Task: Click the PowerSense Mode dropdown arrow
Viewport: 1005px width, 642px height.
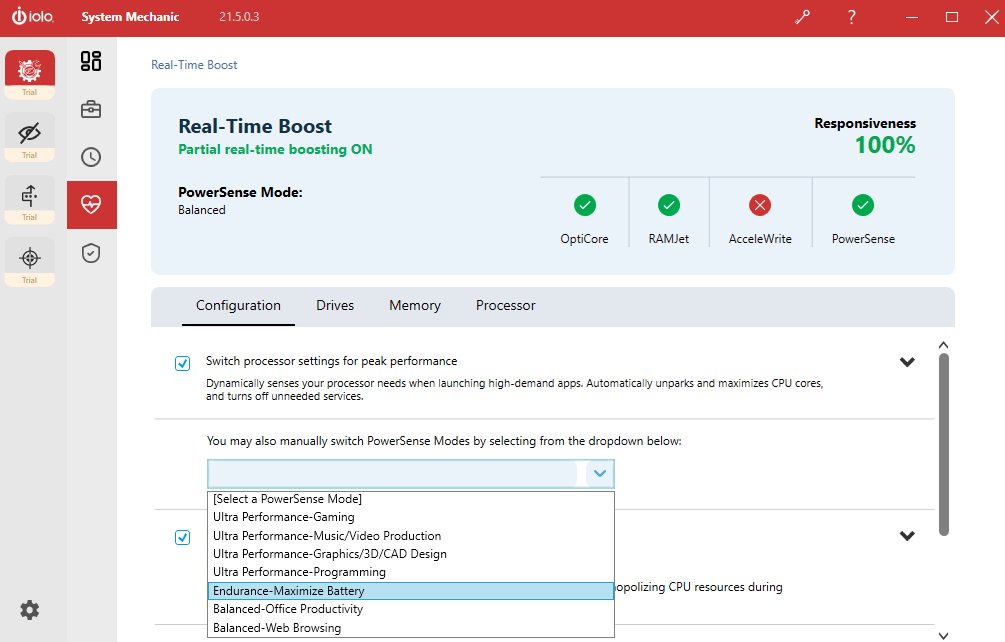Action: [599, 473]
